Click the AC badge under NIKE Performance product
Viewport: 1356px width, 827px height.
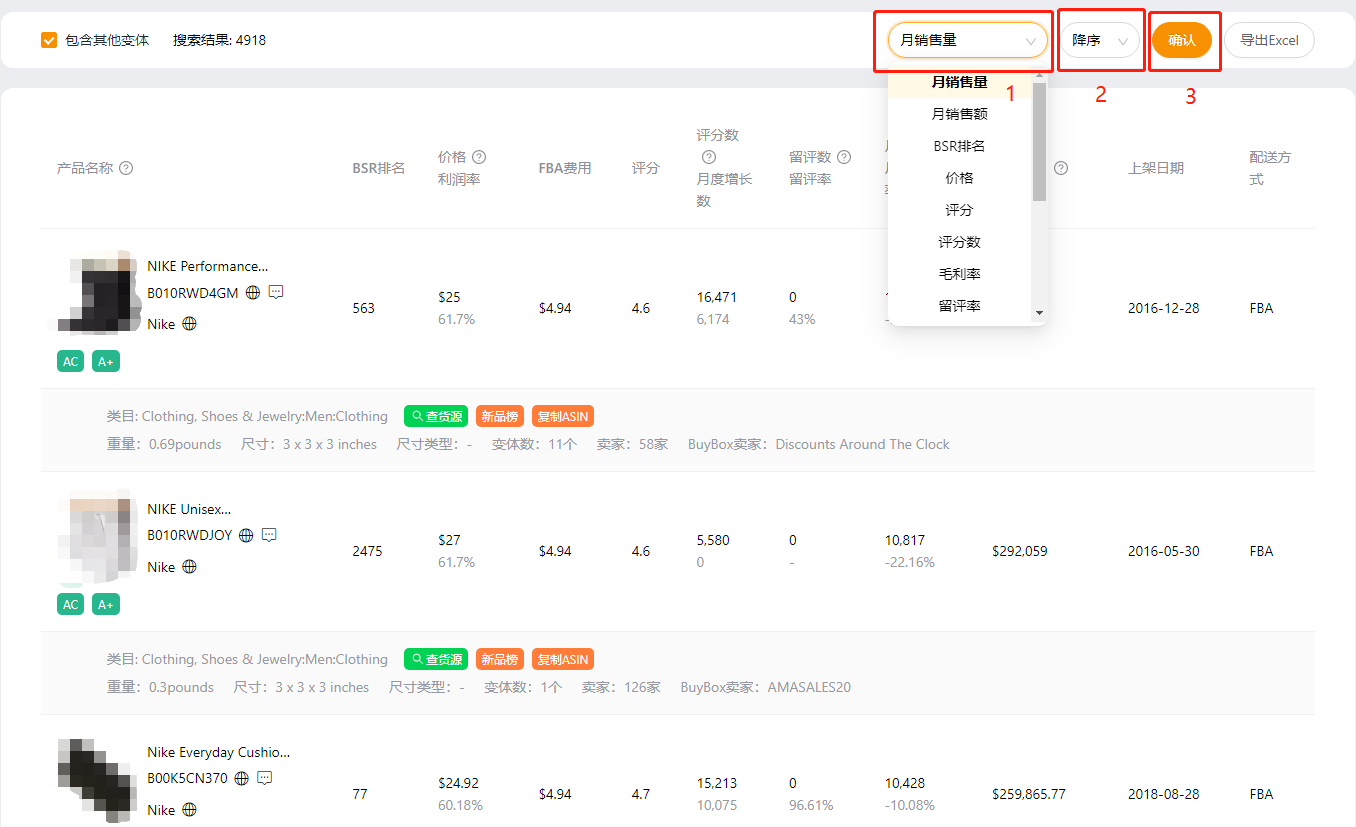click(71, 361)
